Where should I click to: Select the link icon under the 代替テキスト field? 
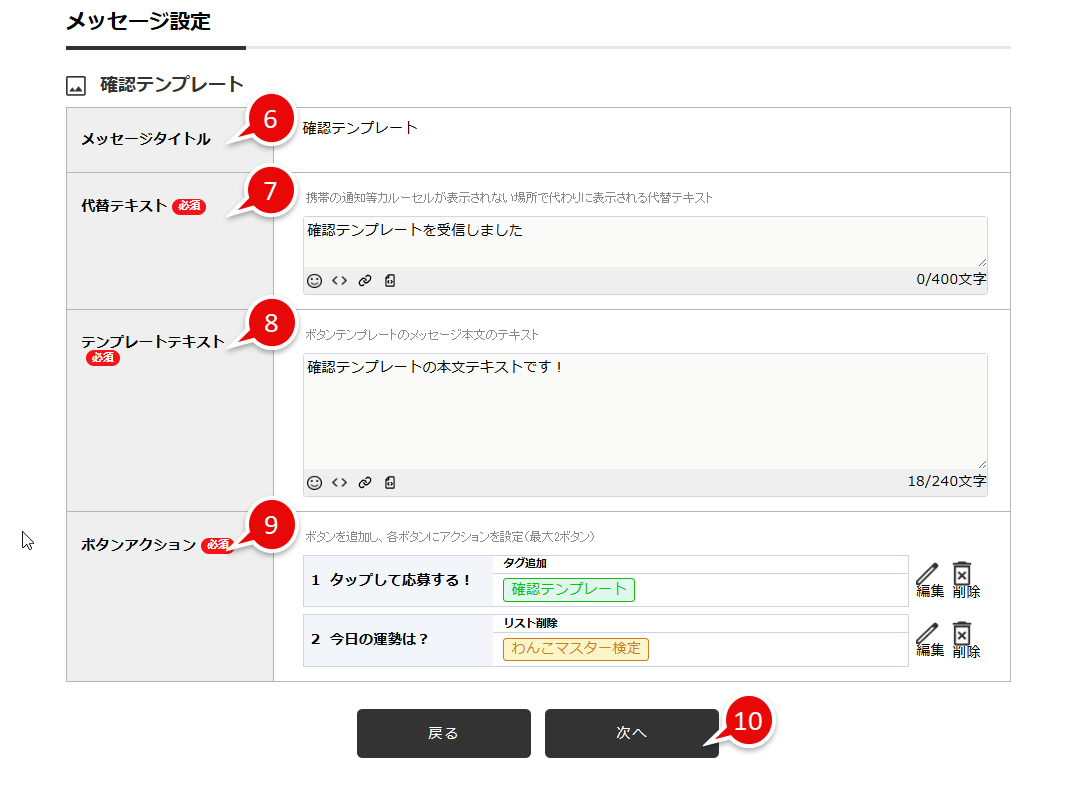(365, 281)
